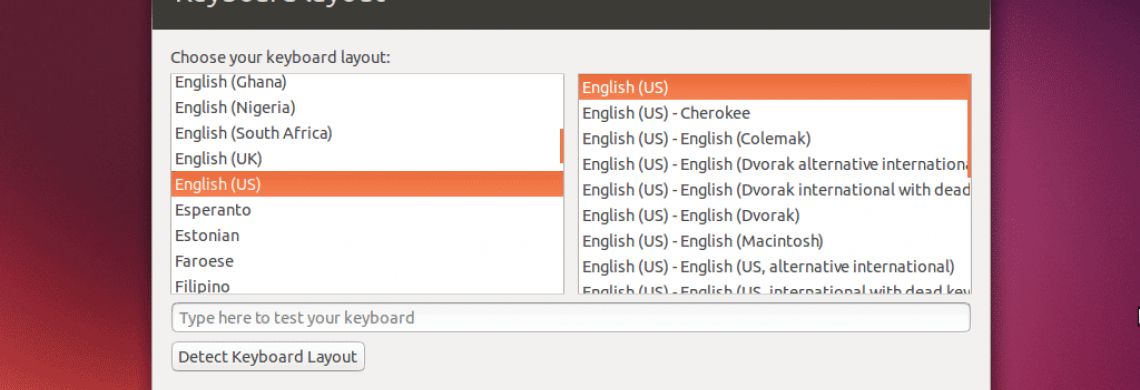Choose English (US) - Cherokee variant

[x=774, y=113]
